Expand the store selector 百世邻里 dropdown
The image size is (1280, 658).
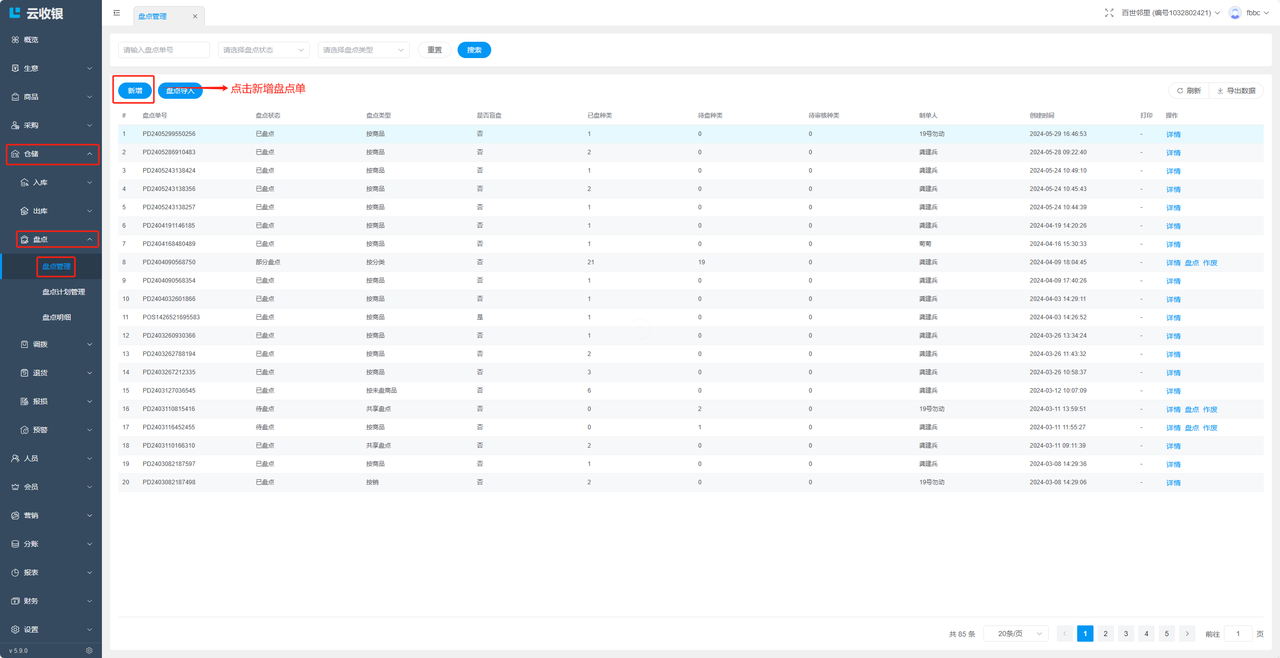1170,13
